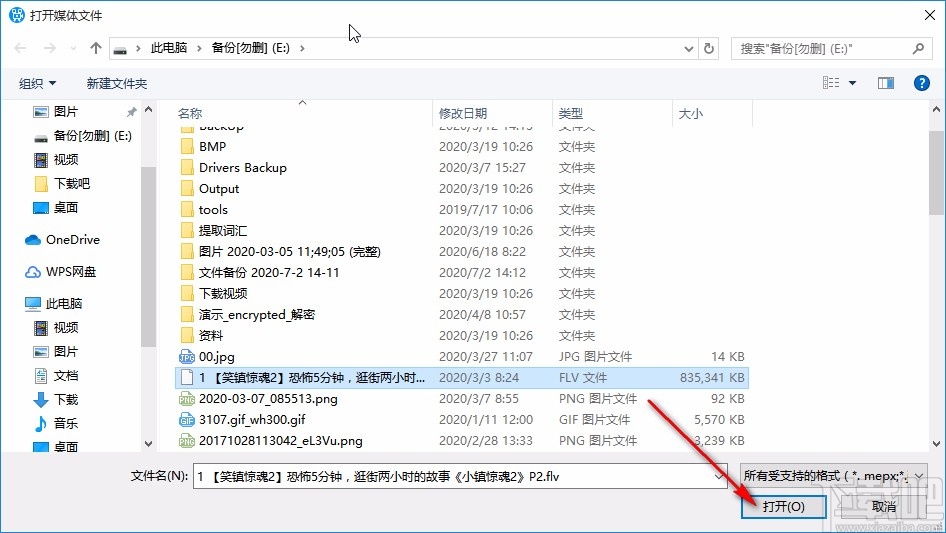Open 图片 under 此电脑
The height and width of the screenshot is (533, 946).
coord(56,351)
